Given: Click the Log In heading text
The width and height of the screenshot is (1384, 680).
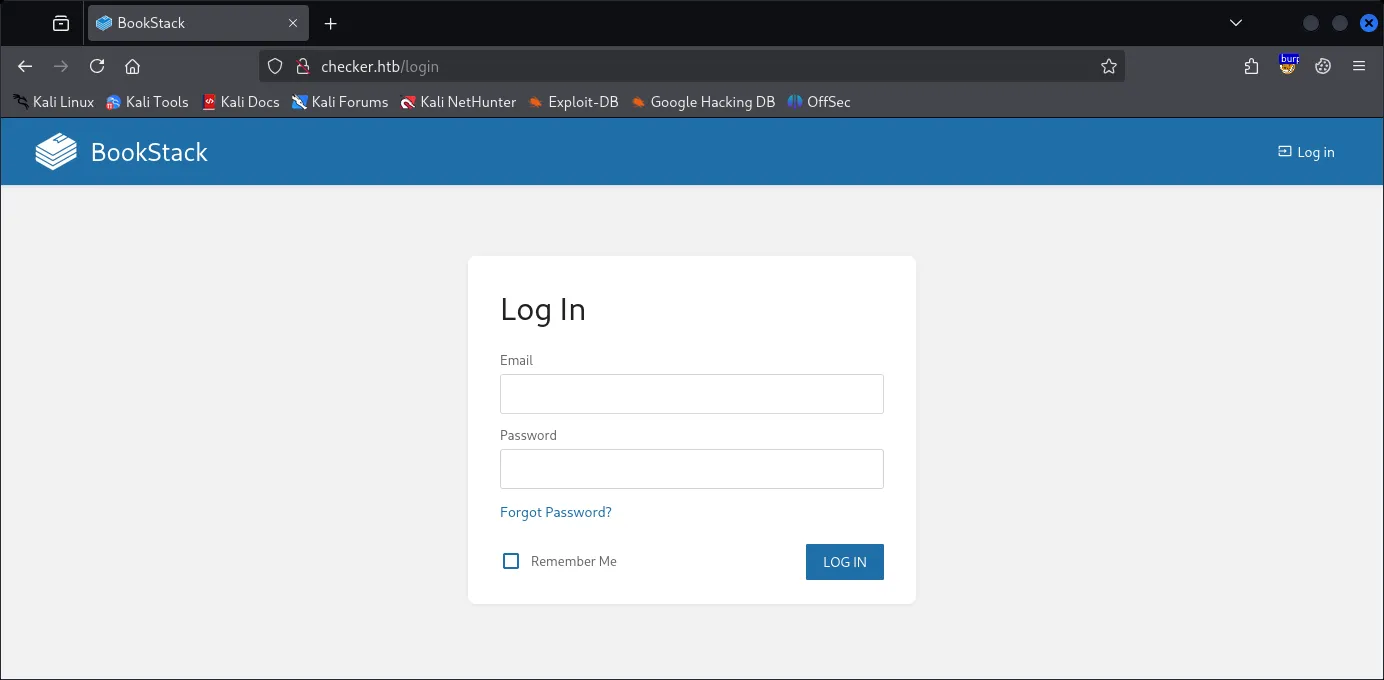Looking at the screenshot, I should click(x=543, y=310).
